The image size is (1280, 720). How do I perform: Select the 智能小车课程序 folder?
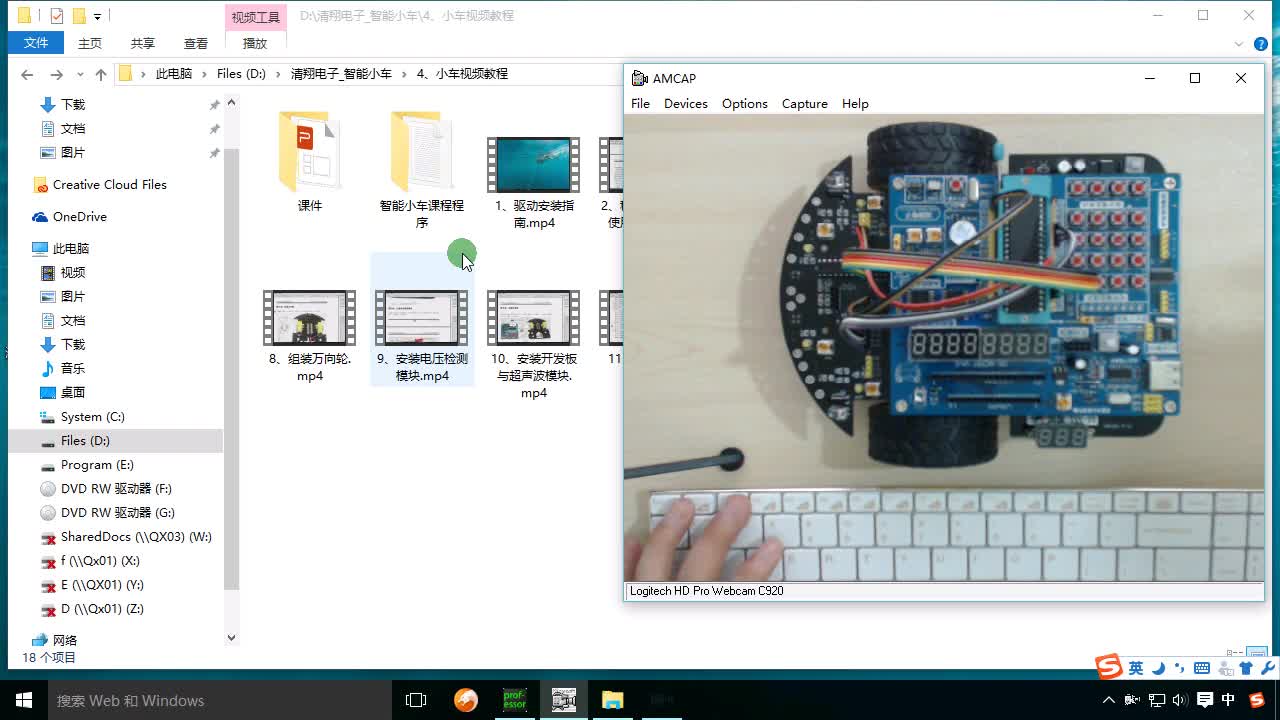[x=421, y=170]
